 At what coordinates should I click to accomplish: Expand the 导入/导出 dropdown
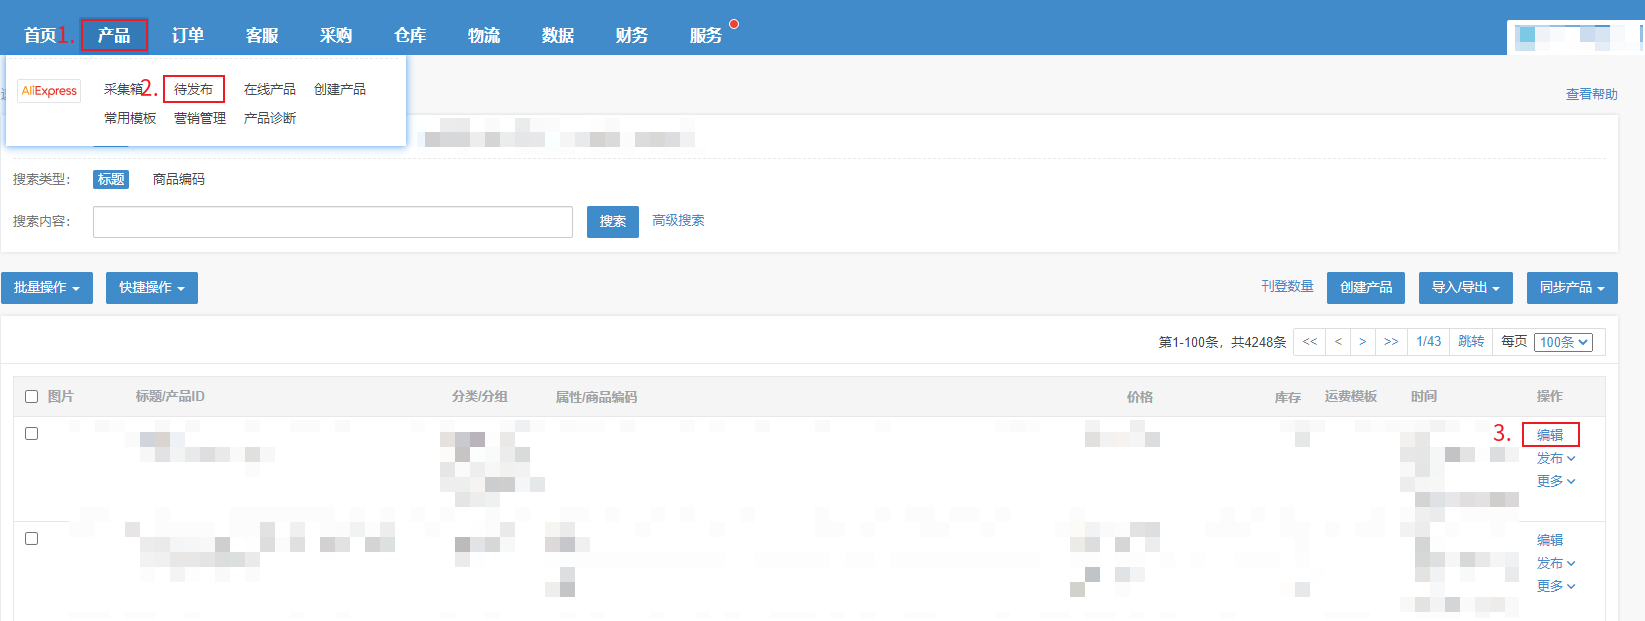click(x=1466, y=288)
